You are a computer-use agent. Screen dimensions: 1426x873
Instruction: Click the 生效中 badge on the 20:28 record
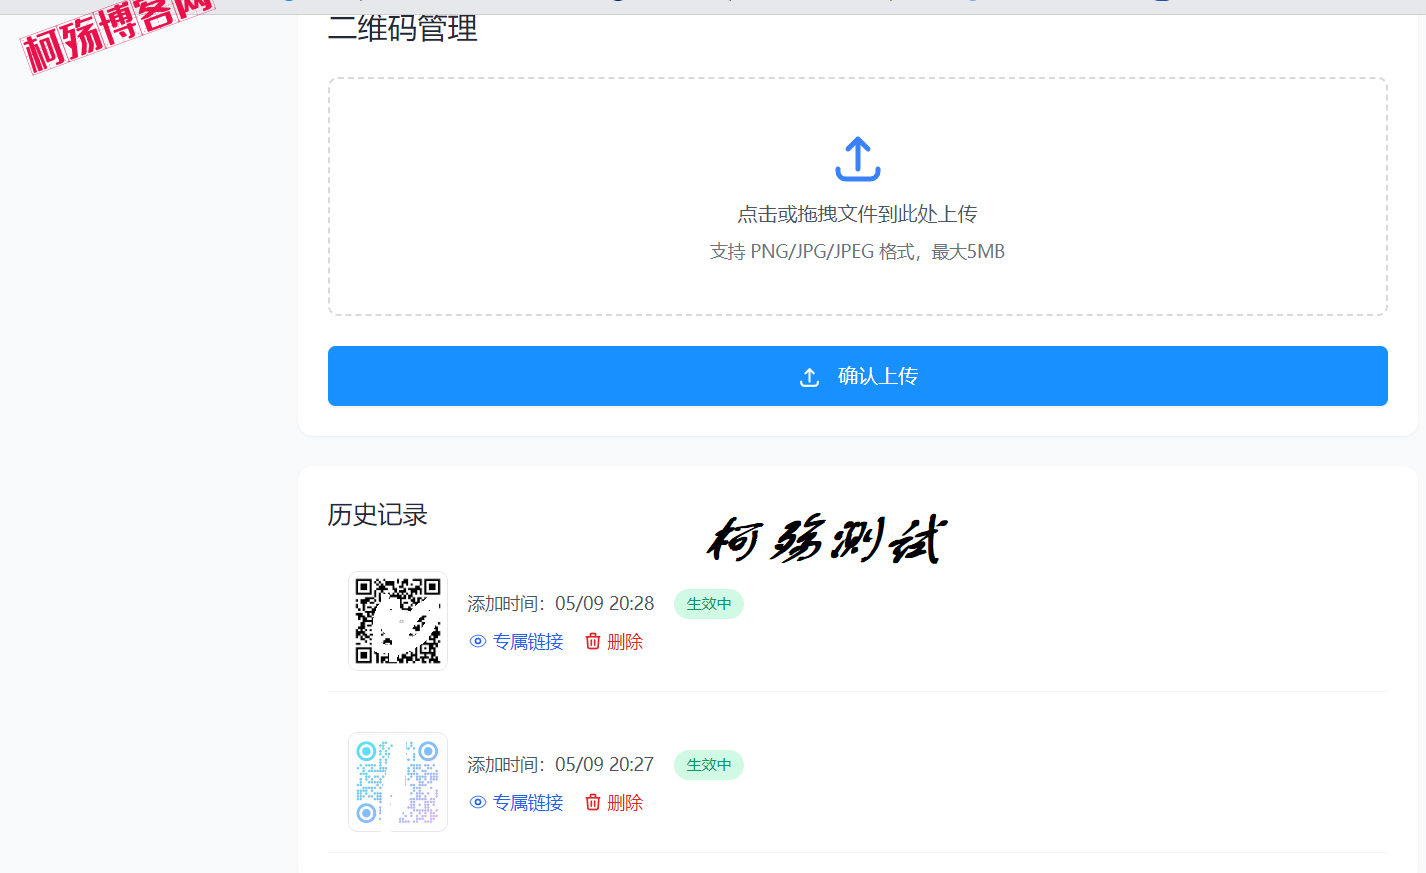point(709,604)
